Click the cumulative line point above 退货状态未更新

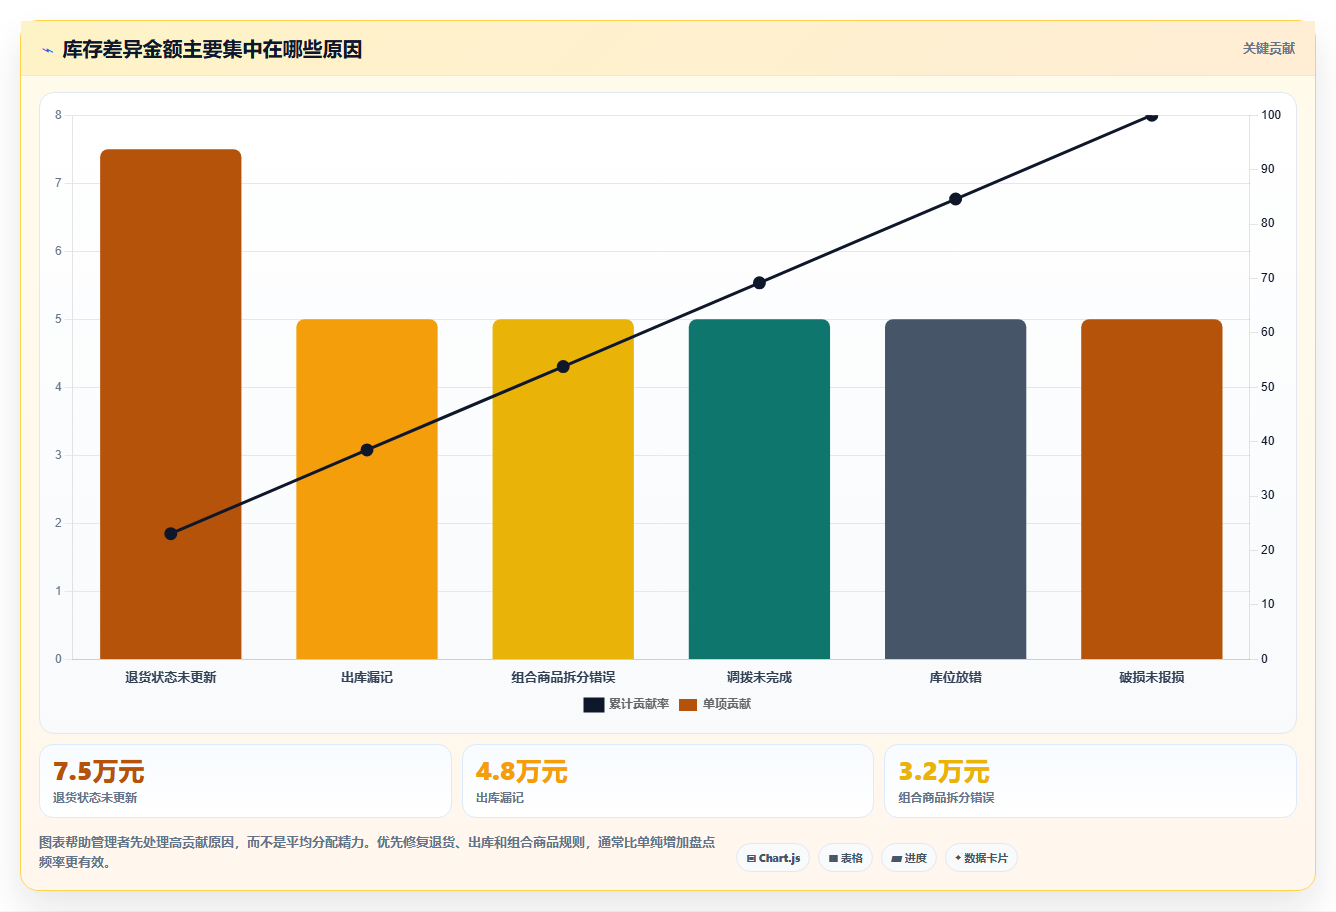(171, 534)
